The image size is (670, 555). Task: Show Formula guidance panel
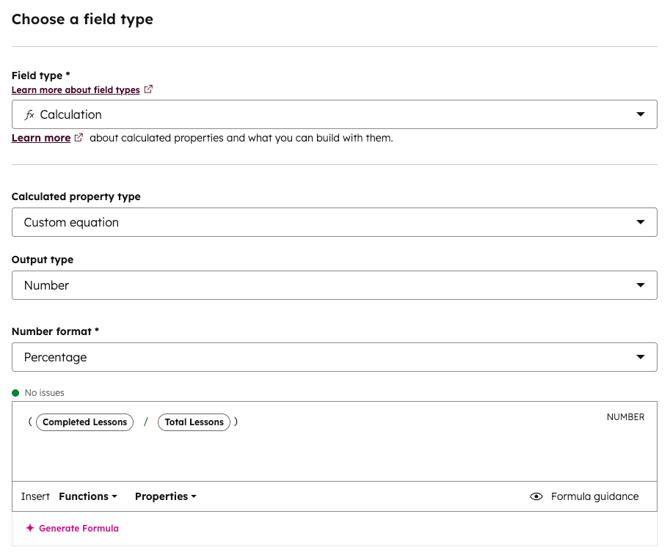pyautogui.click(x=594, y=496)
